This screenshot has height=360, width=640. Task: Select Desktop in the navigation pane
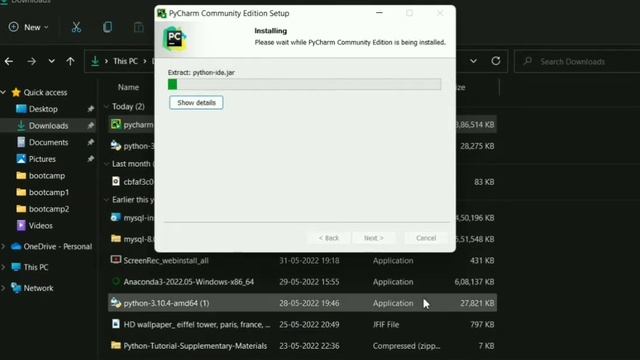coord(43,109)
